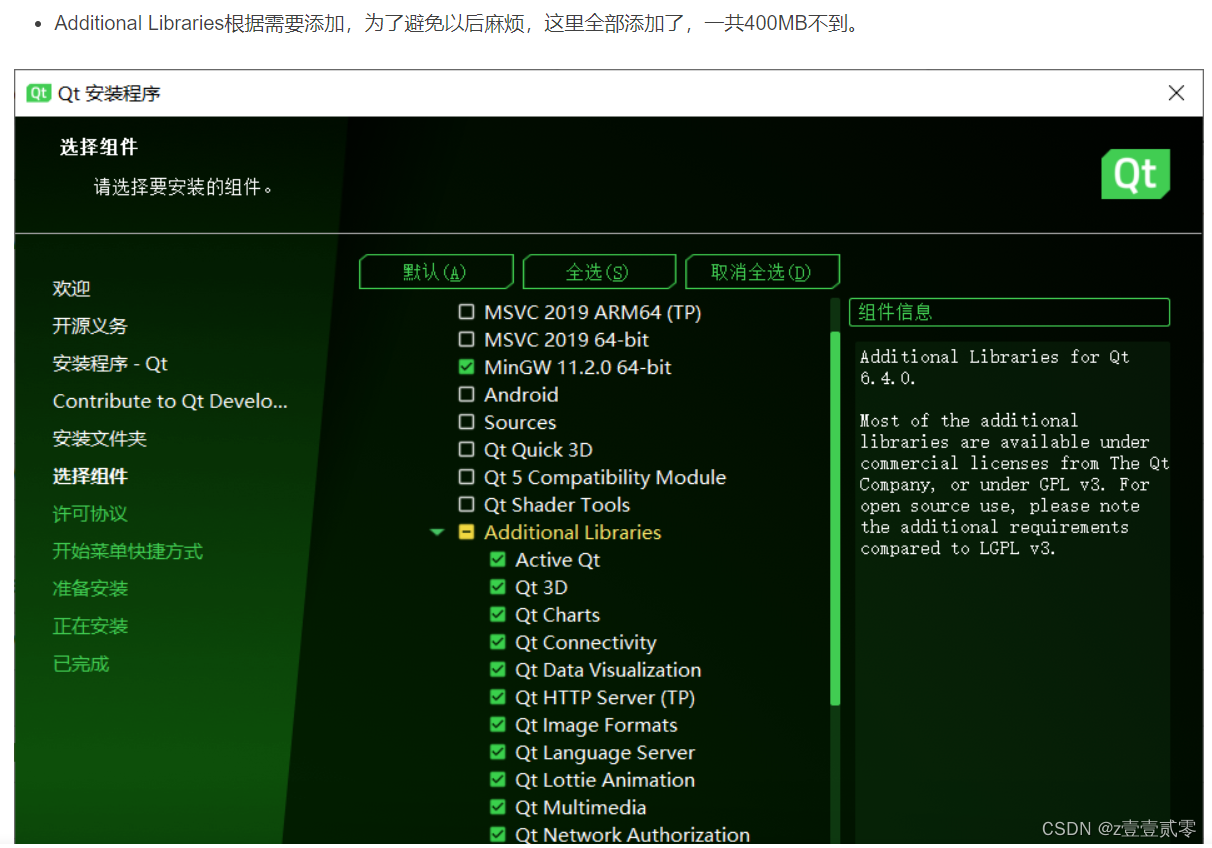The image size is (1212, 848).
Task: Uncheck the Qt Network Authorization checkbox
Action: coord(497,835)
